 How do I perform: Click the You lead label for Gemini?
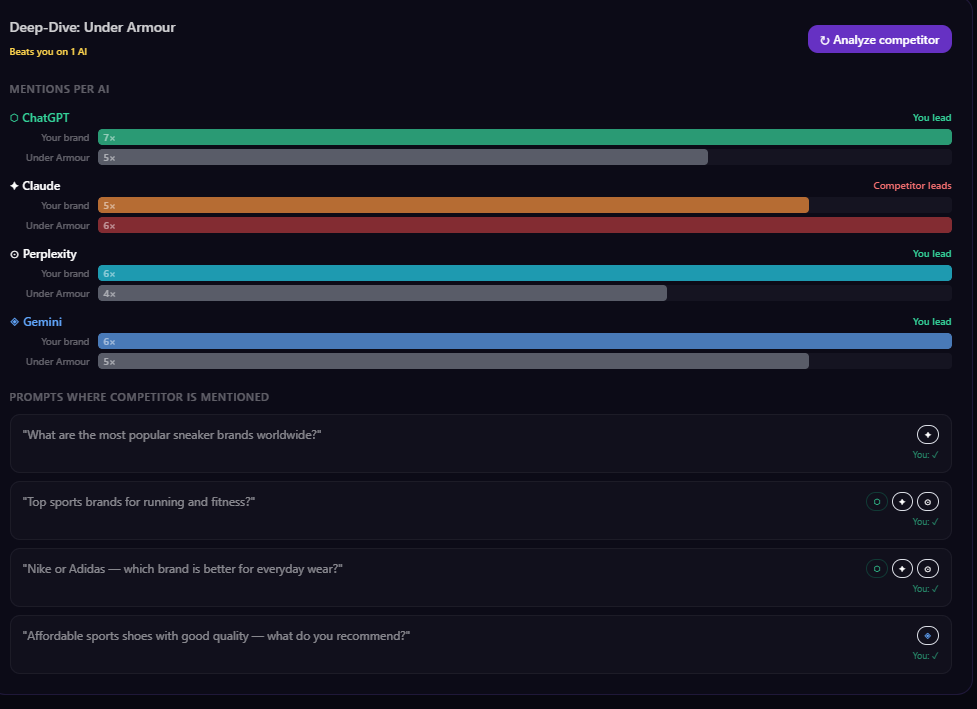[x=932, y=321]
